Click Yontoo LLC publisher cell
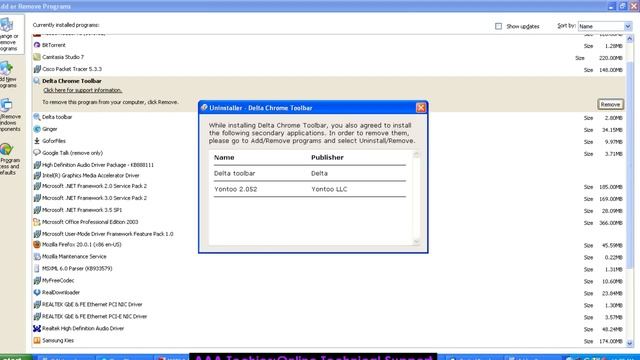Image resolution: width=640 pixels, height=360 pixels. coord(329,189)
